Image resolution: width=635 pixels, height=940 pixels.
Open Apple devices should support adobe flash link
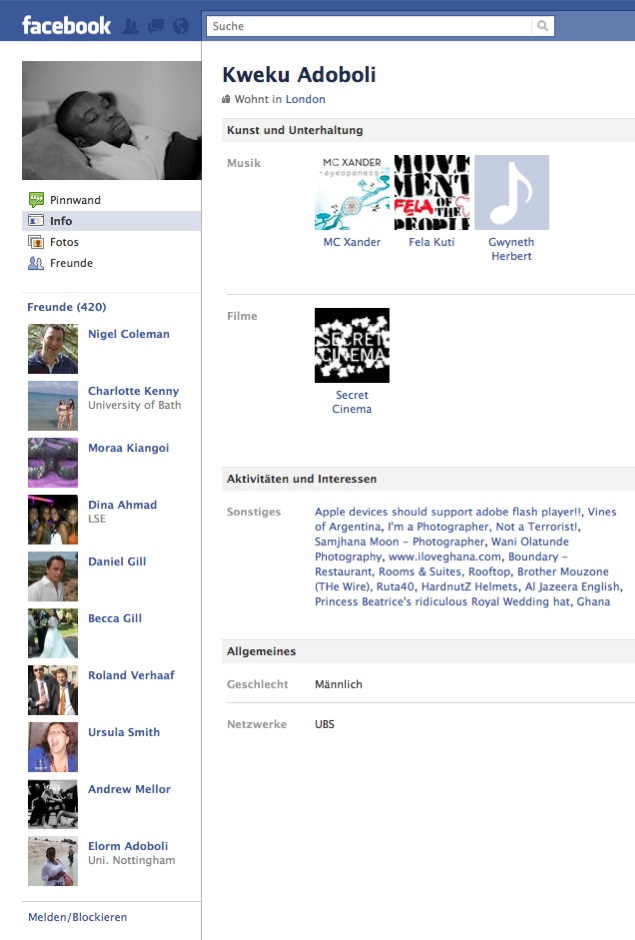click(448, 512)
